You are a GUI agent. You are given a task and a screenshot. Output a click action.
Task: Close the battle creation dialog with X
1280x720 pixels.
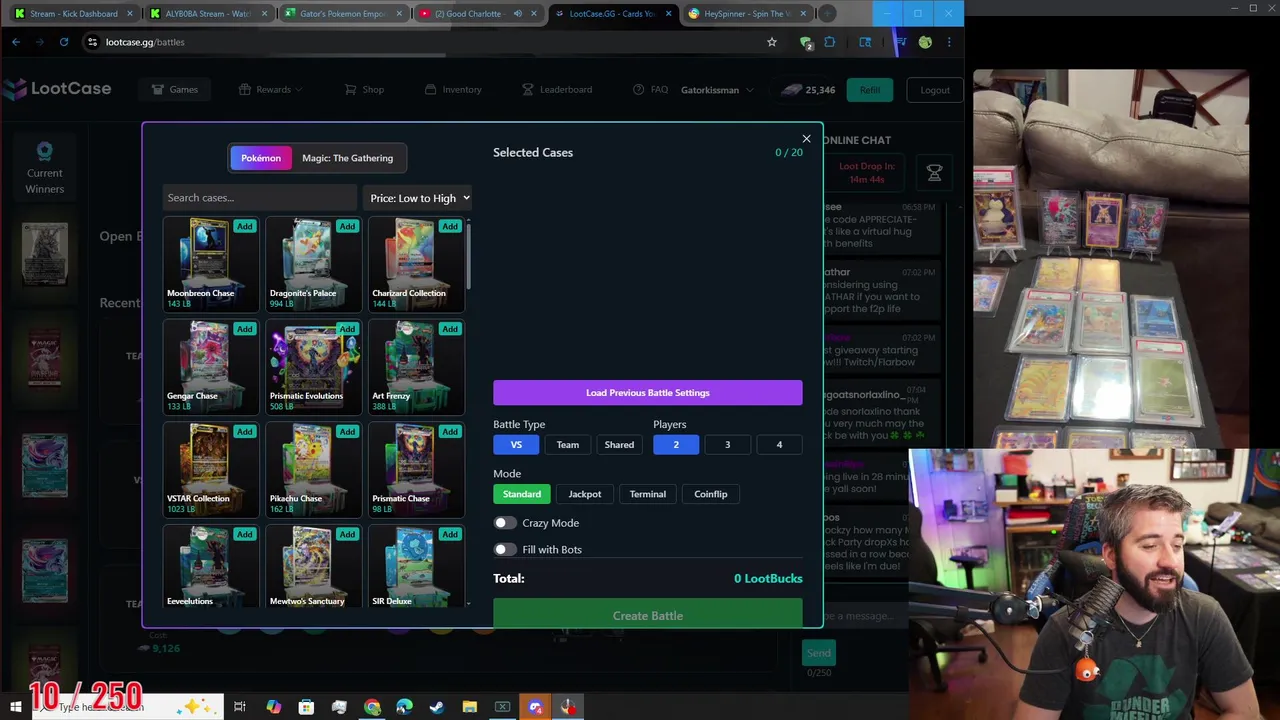(806, 139)
